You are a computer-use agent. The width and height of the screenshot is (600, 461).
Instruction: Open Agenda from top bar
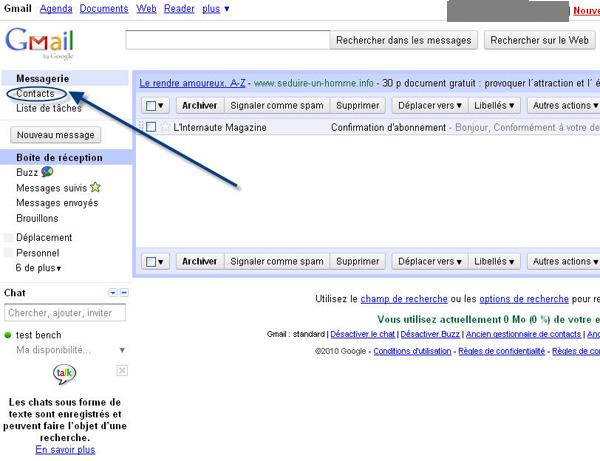pos(56,8)
